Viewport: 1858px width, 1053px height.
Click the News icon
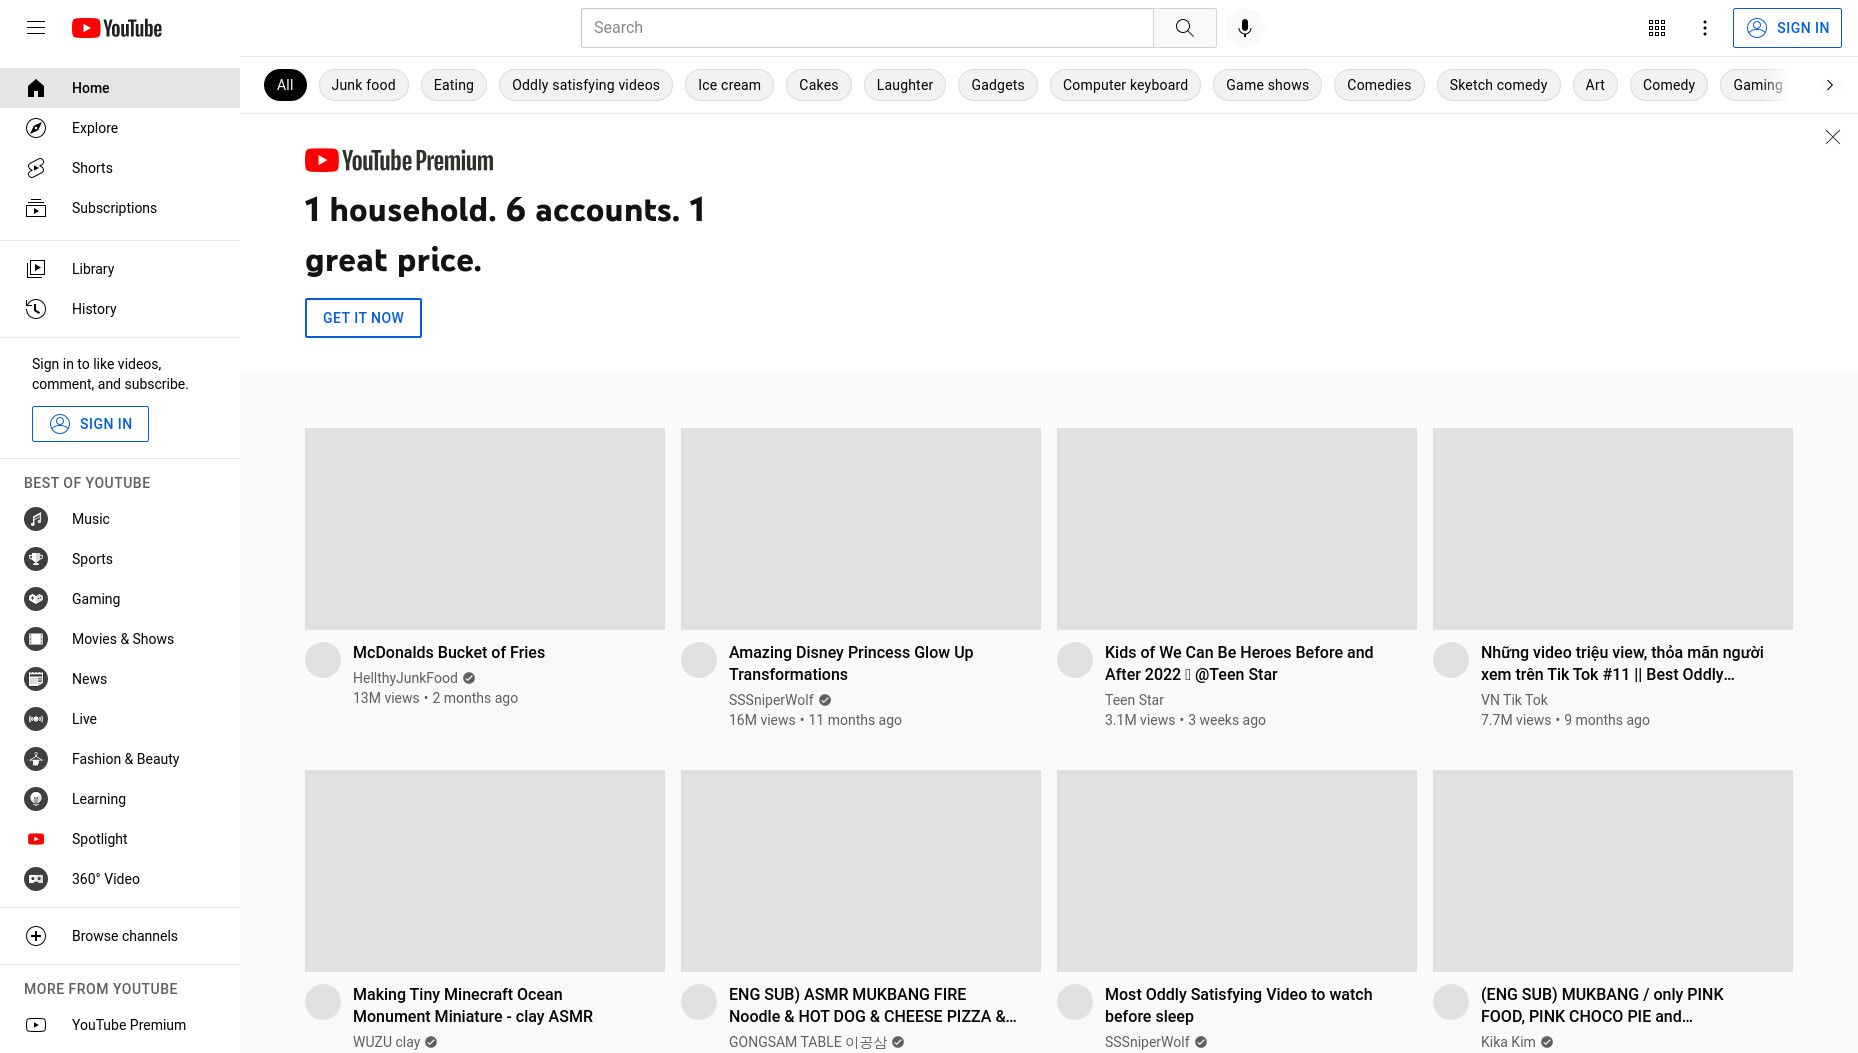[x=36, y=679]
